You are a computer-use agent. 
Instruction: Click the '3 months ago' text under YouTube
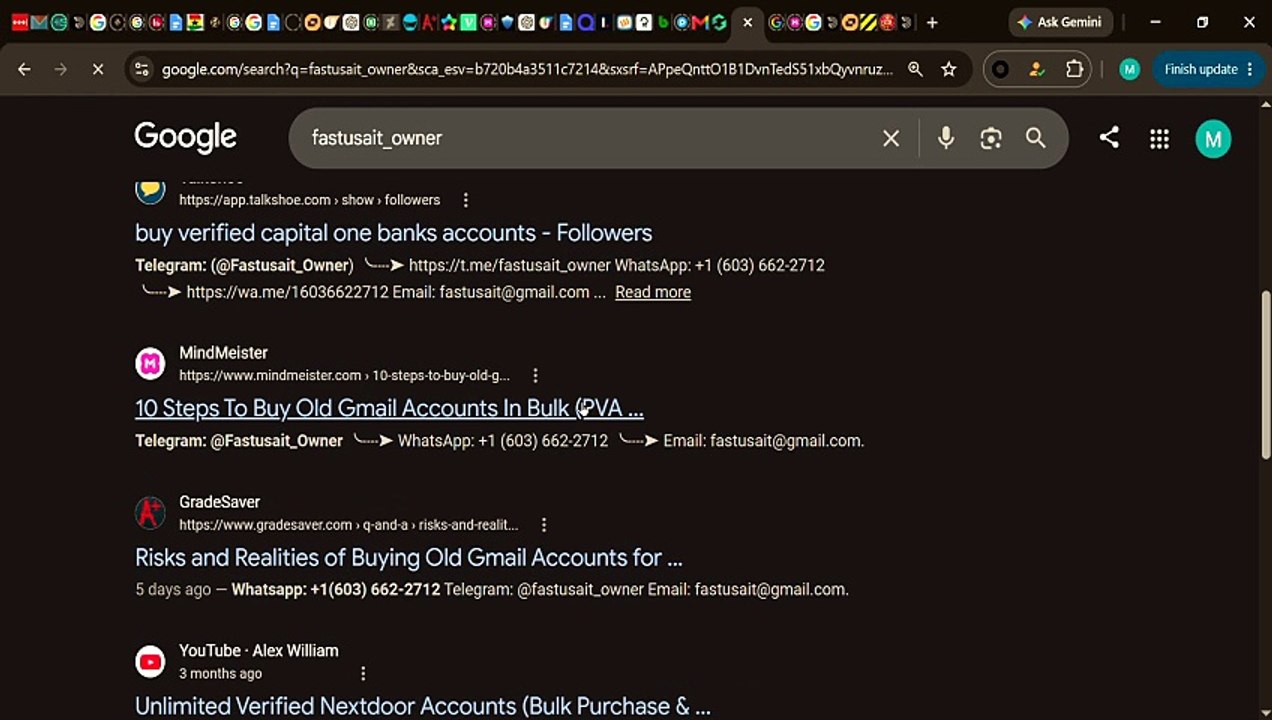pos(220,674)
